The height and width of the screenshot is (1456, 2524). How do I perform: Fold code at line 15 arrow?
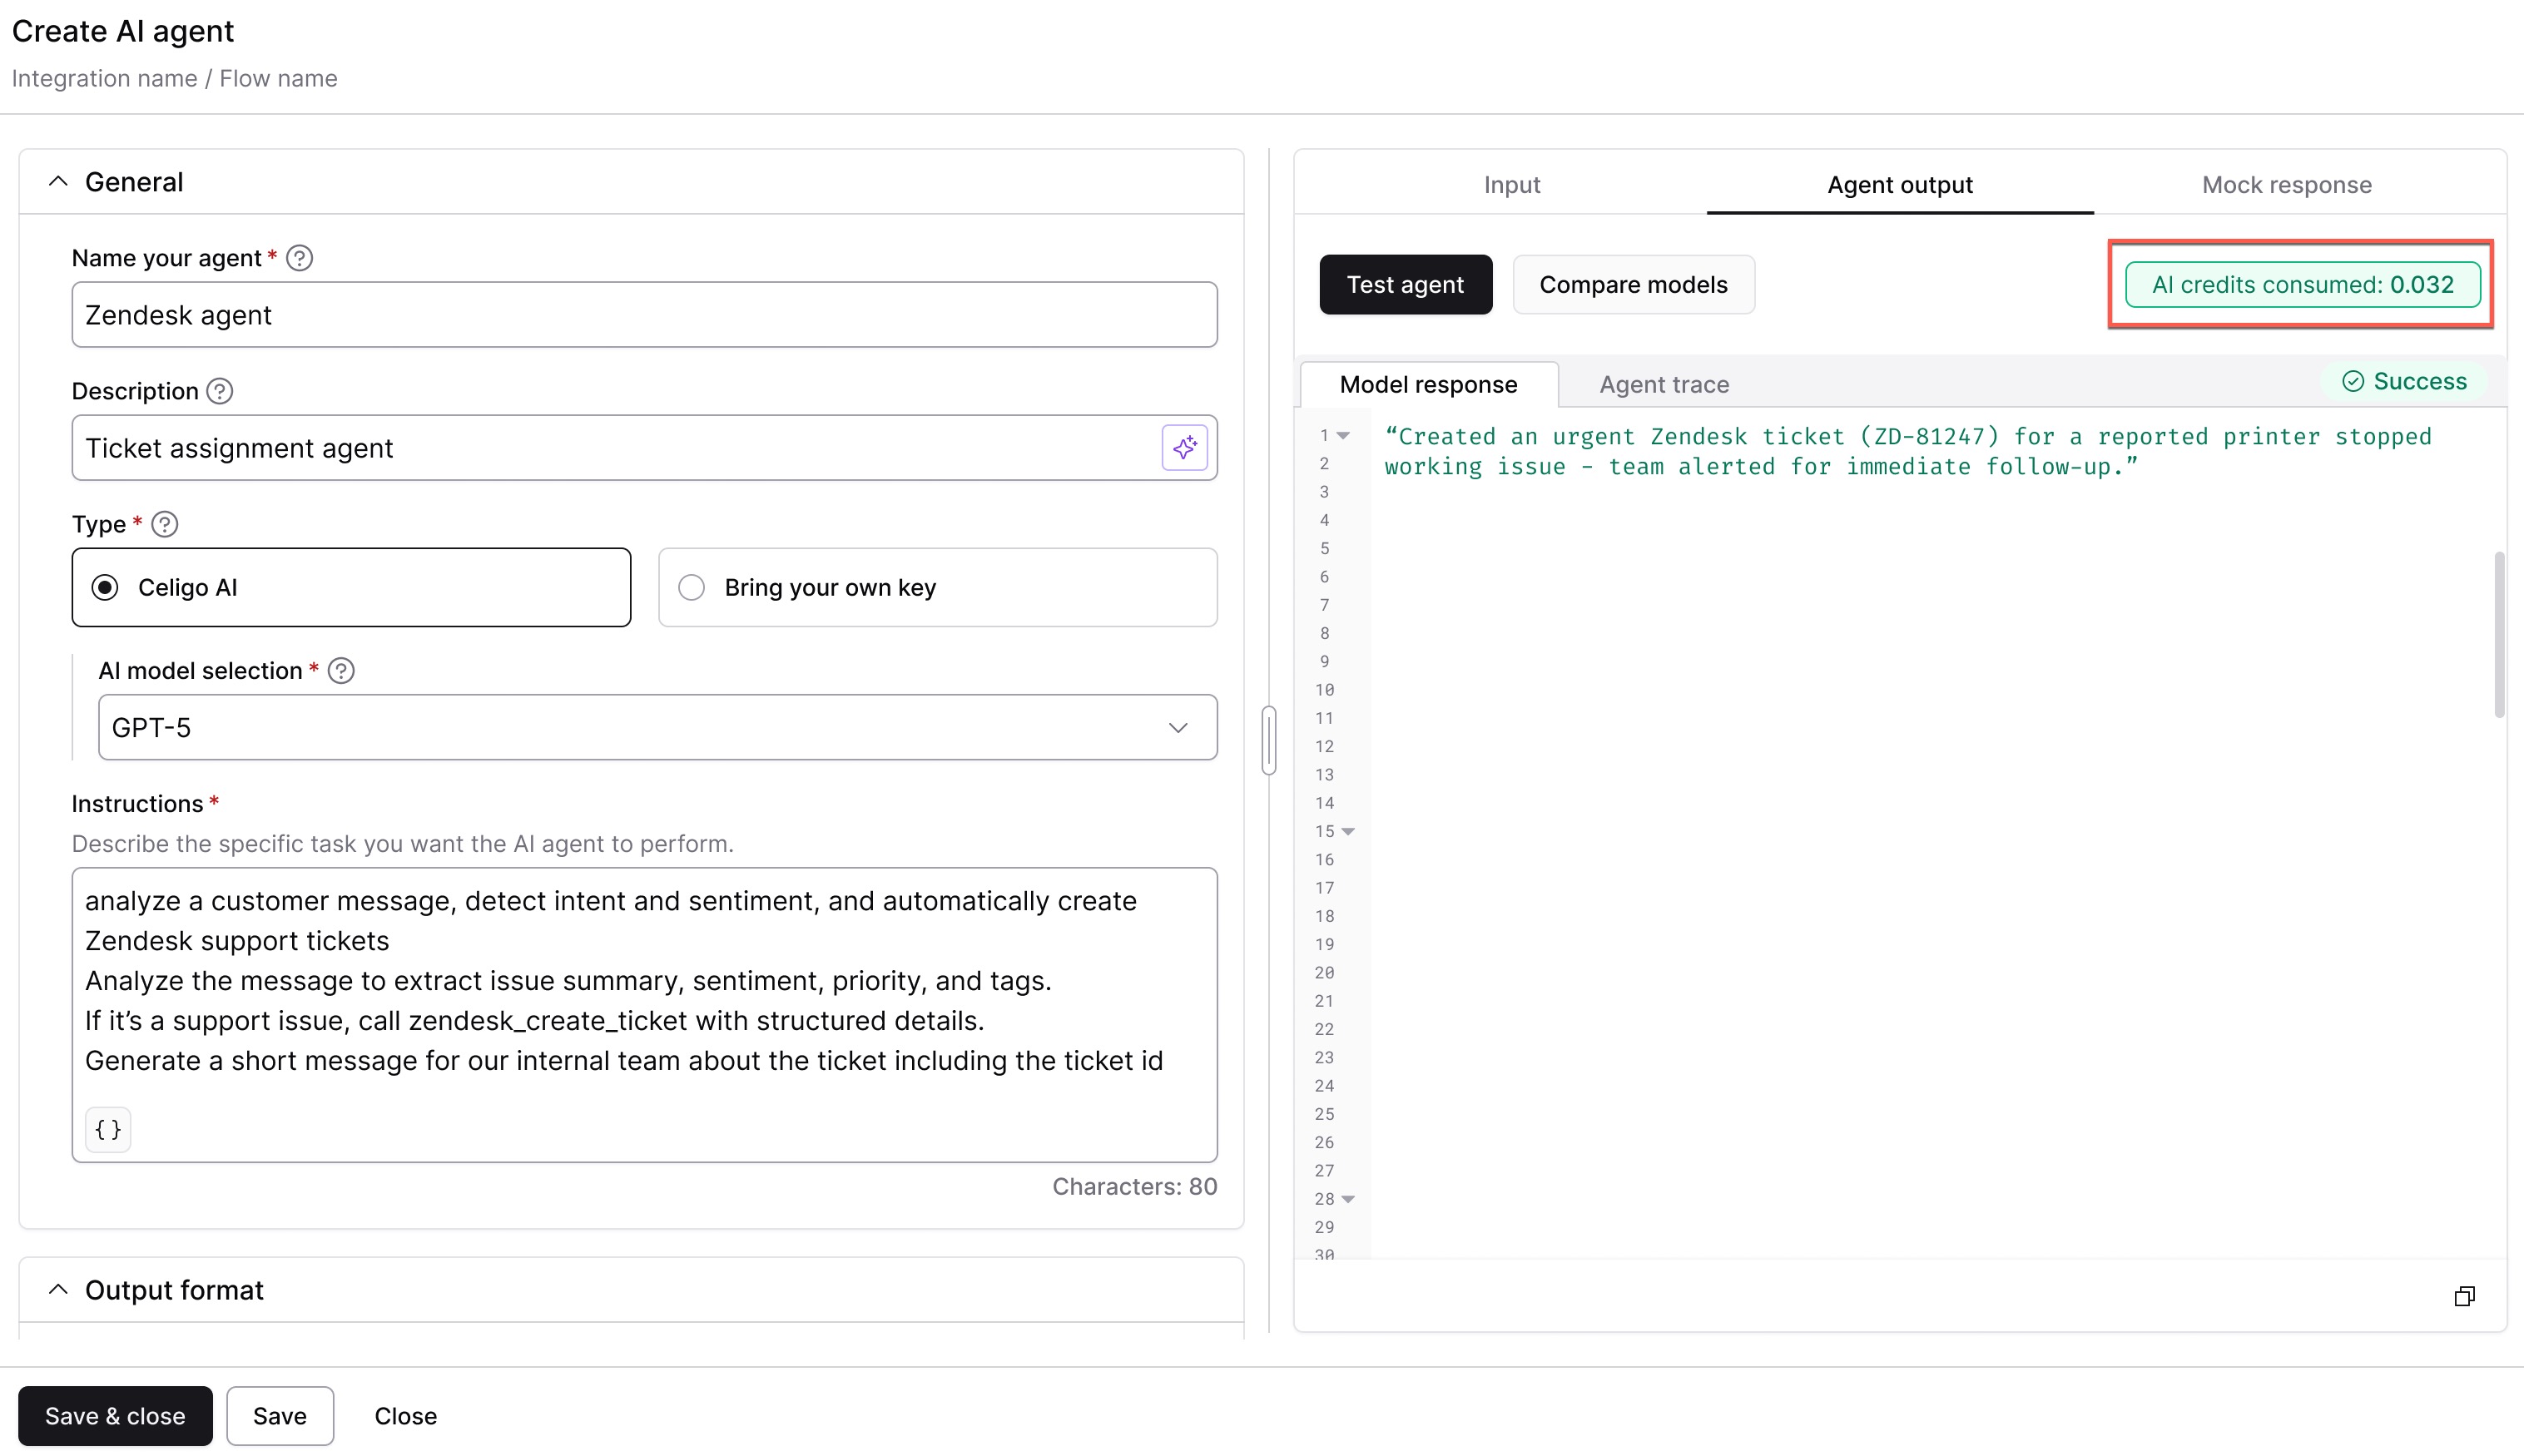point(1348,831)
